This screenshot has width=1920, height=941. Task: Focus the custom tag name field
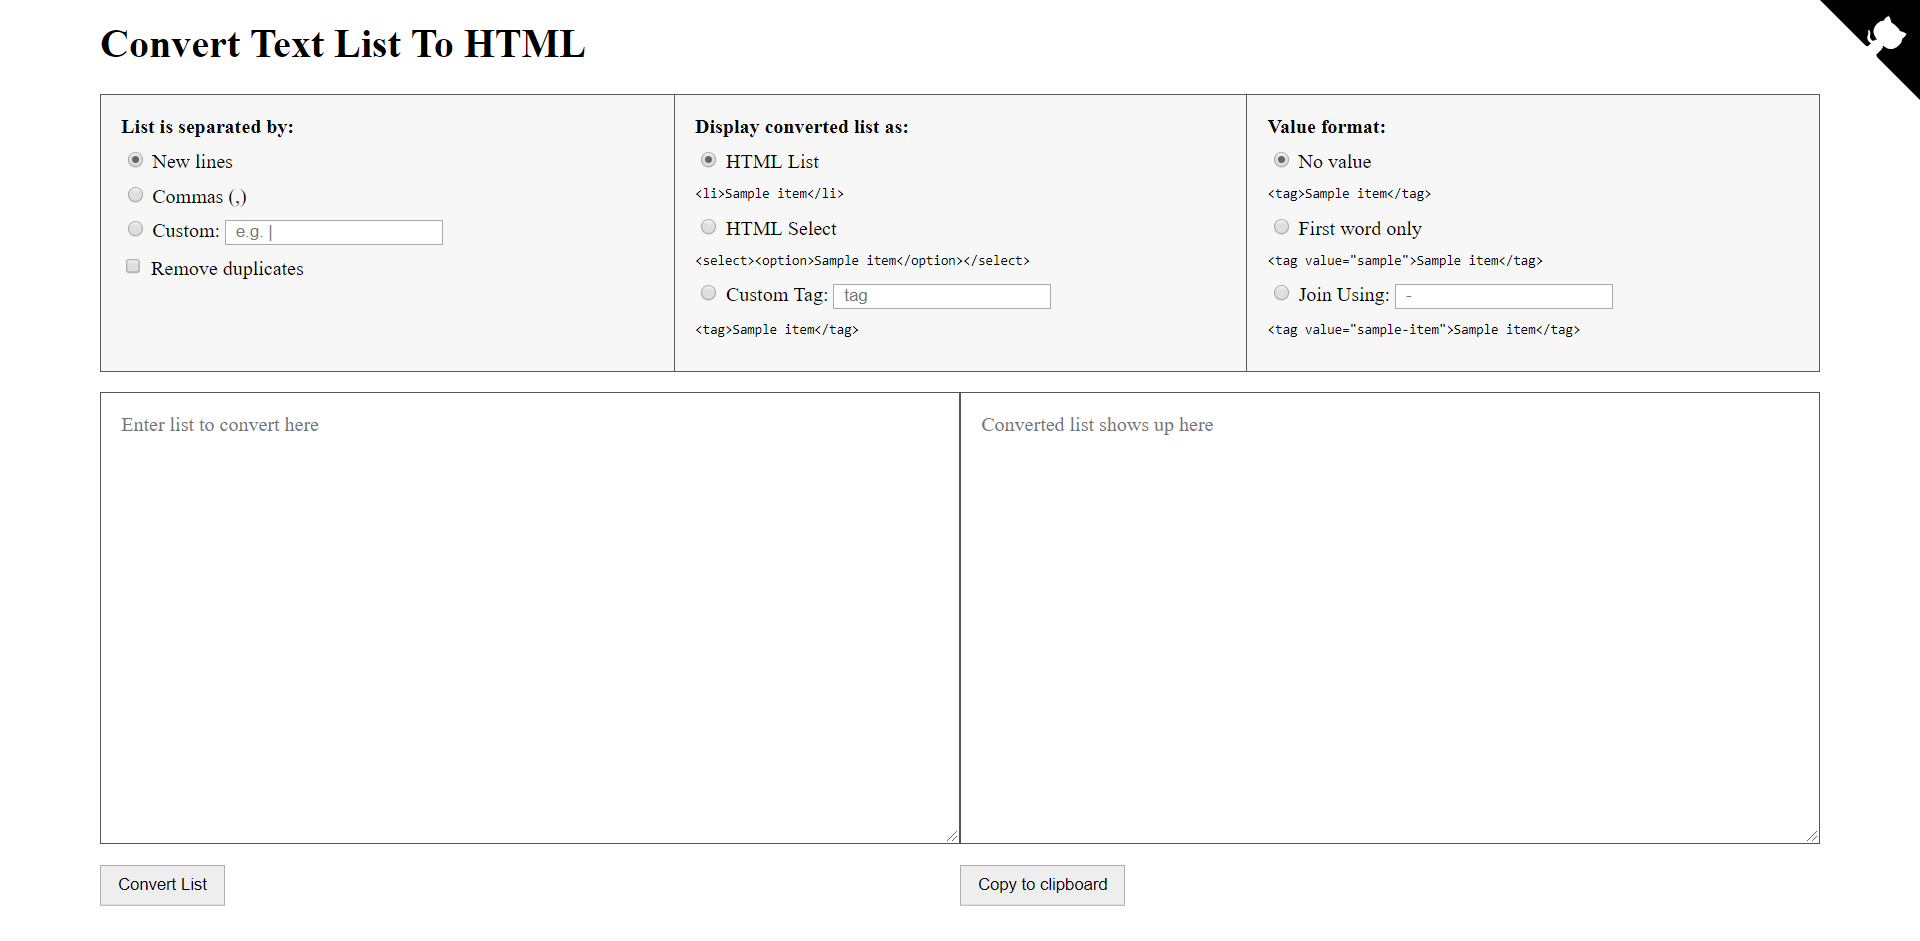pos(941,296)
